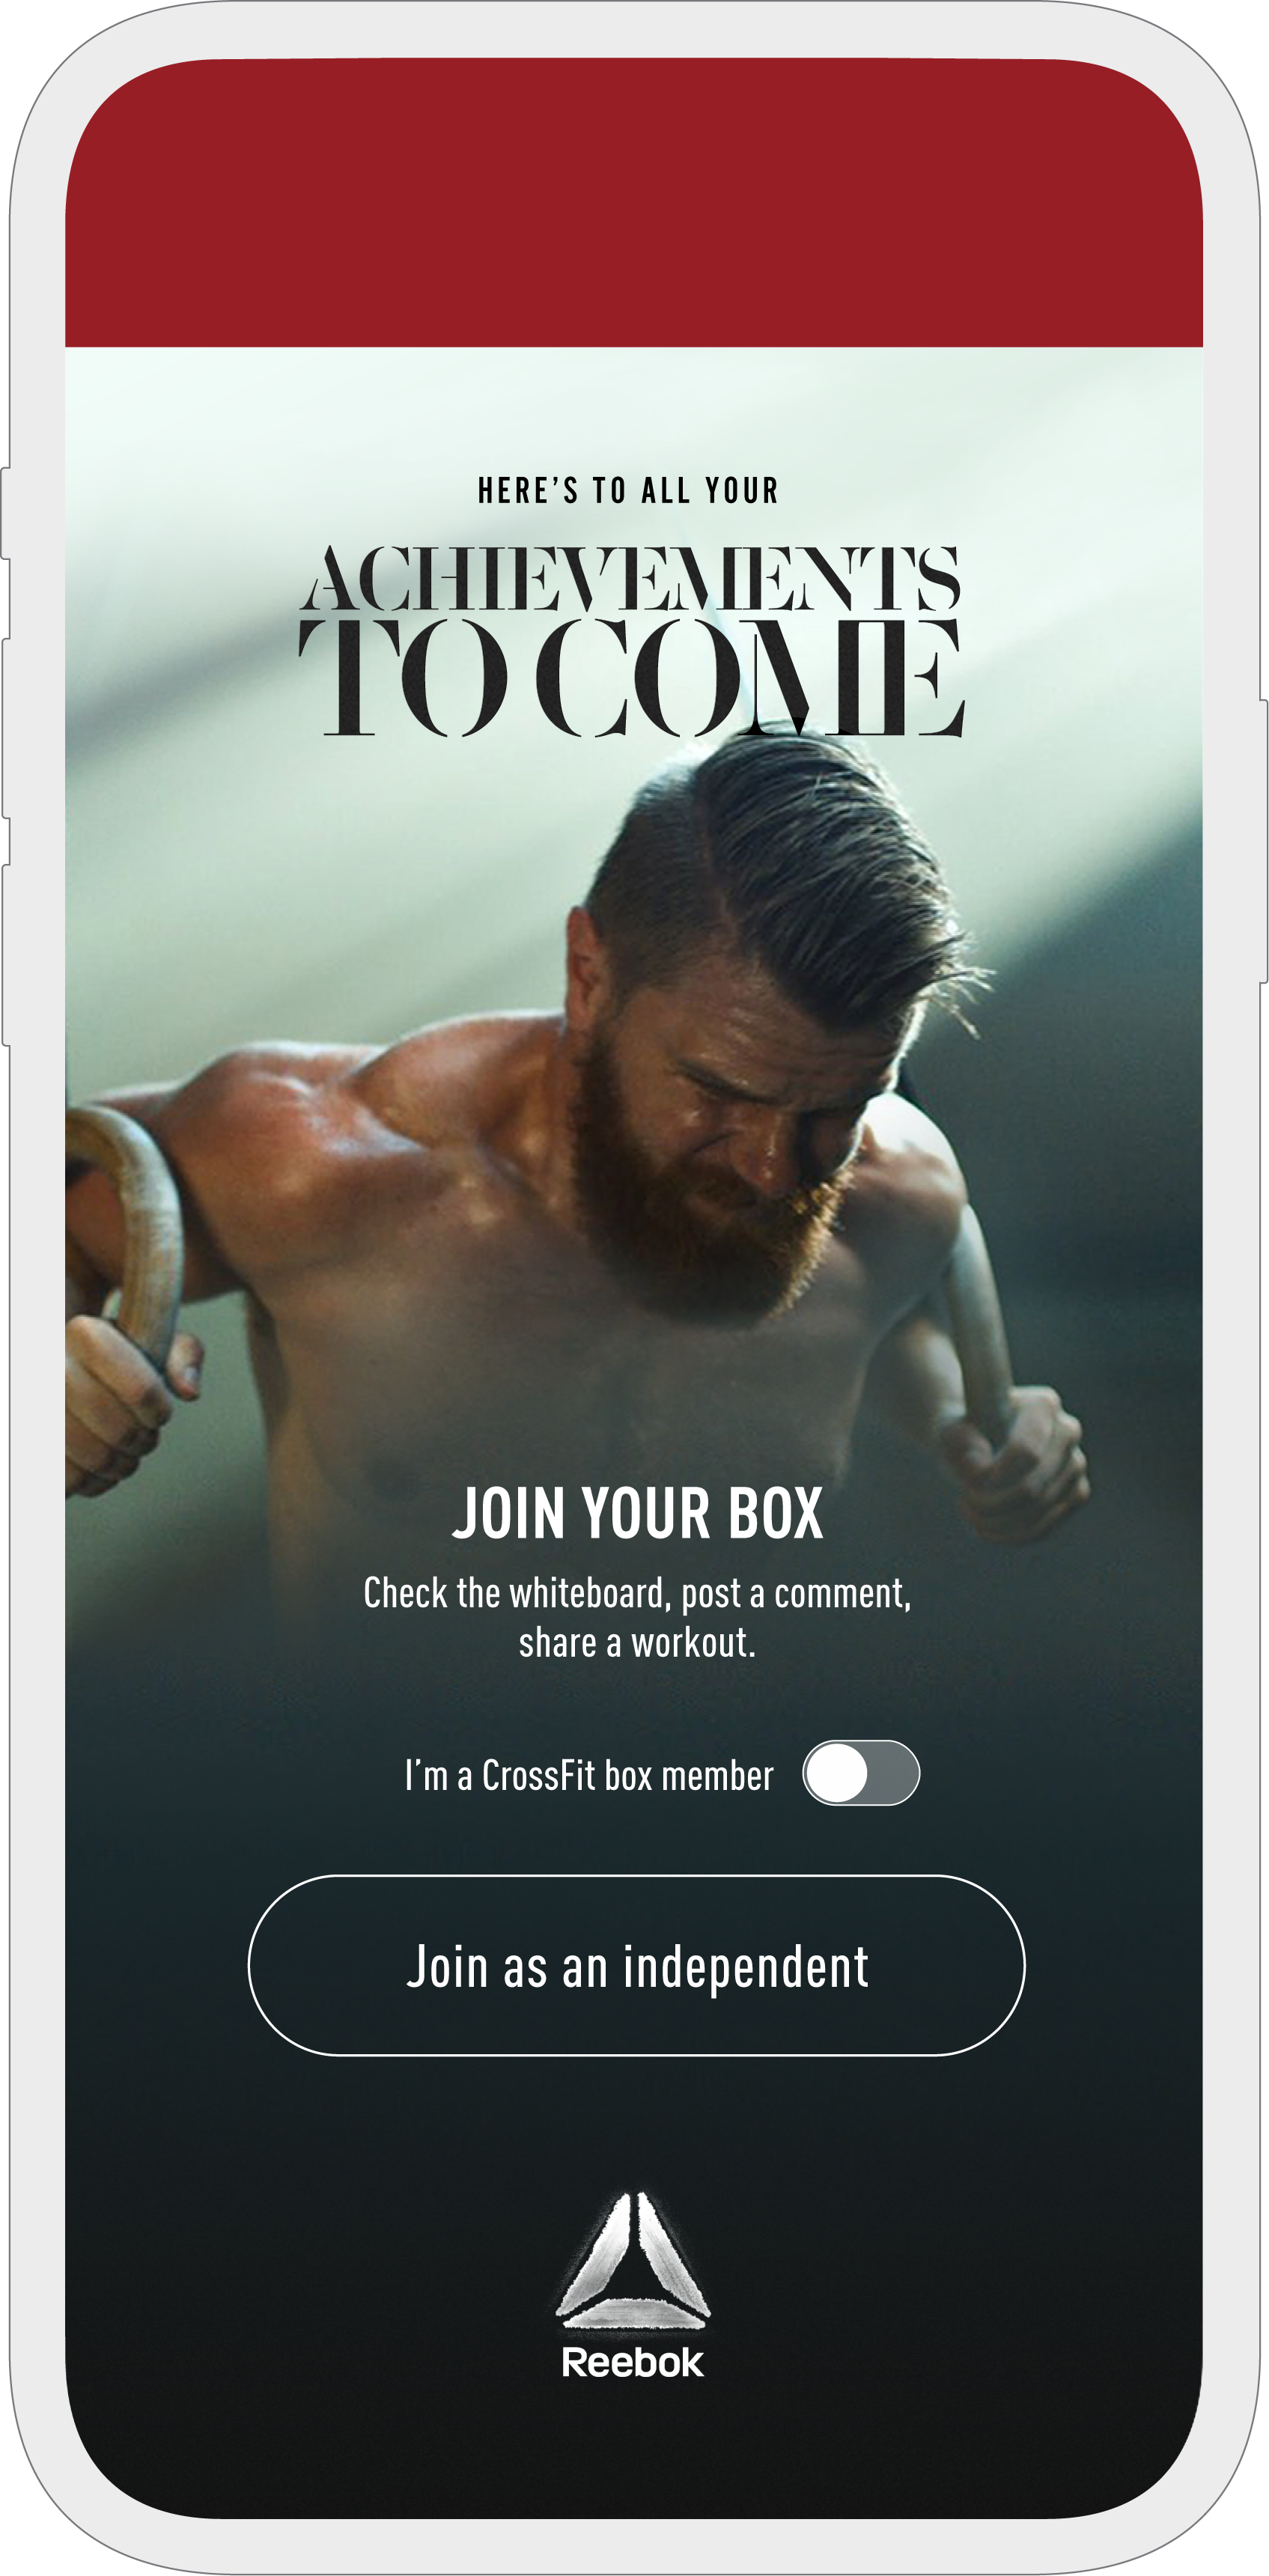
Task: Tap the JOIN YOUR BOX heading
Action: click(637, 1513)
